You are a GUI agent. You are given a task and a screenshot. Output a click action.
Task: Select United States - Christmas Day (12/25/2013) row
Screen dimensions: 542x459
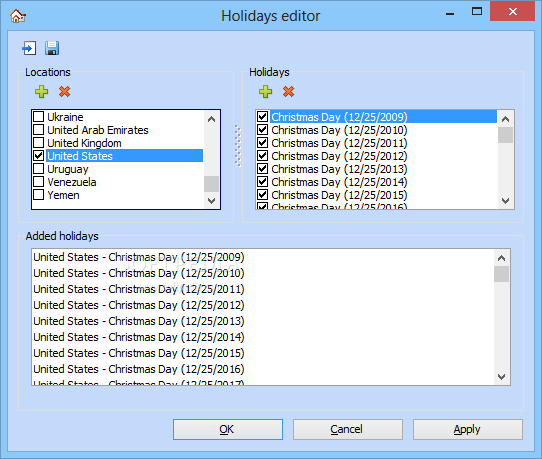(x=263, y=321)
